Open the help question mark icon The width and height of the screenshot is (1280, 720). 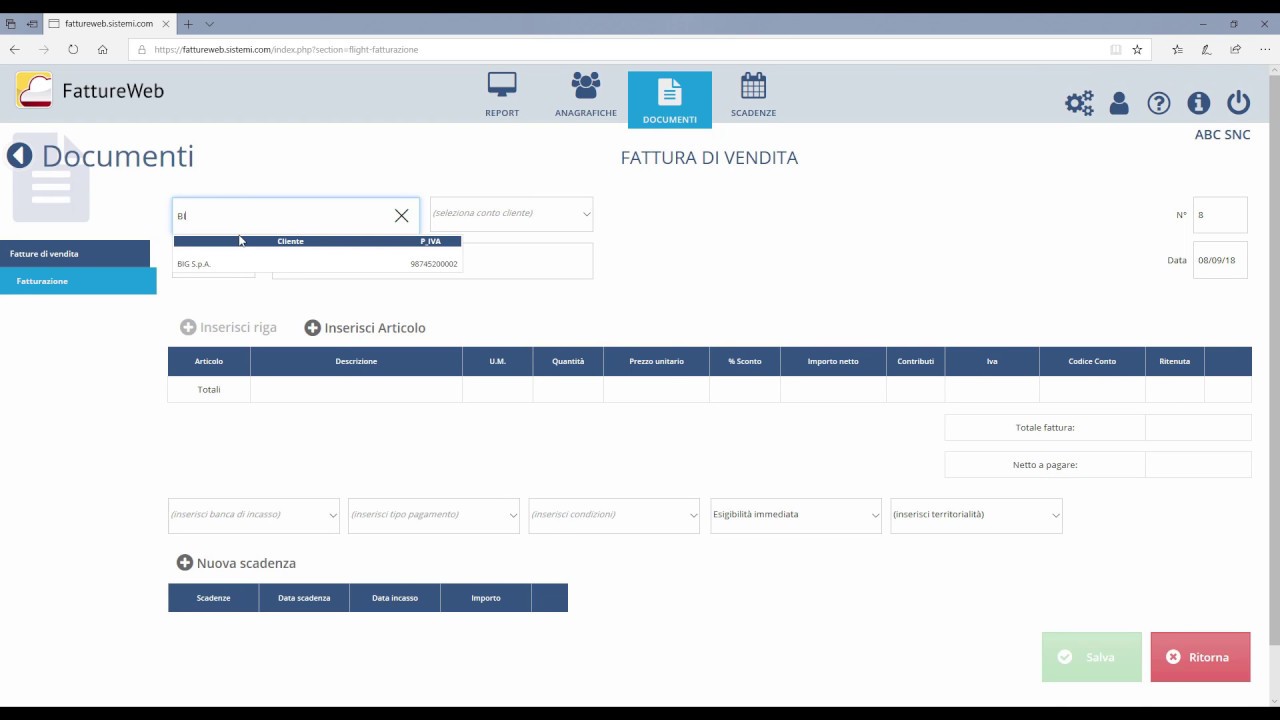coord(1158,103)
